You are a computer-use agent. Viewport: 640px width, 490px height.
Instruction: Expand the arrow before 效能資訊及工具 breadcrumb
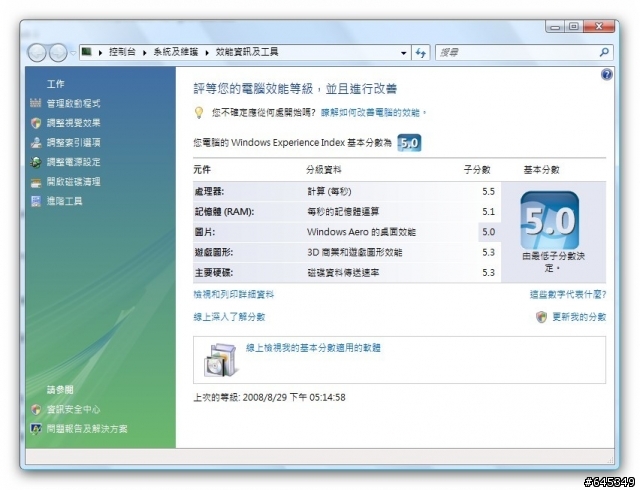pos(207,52)
